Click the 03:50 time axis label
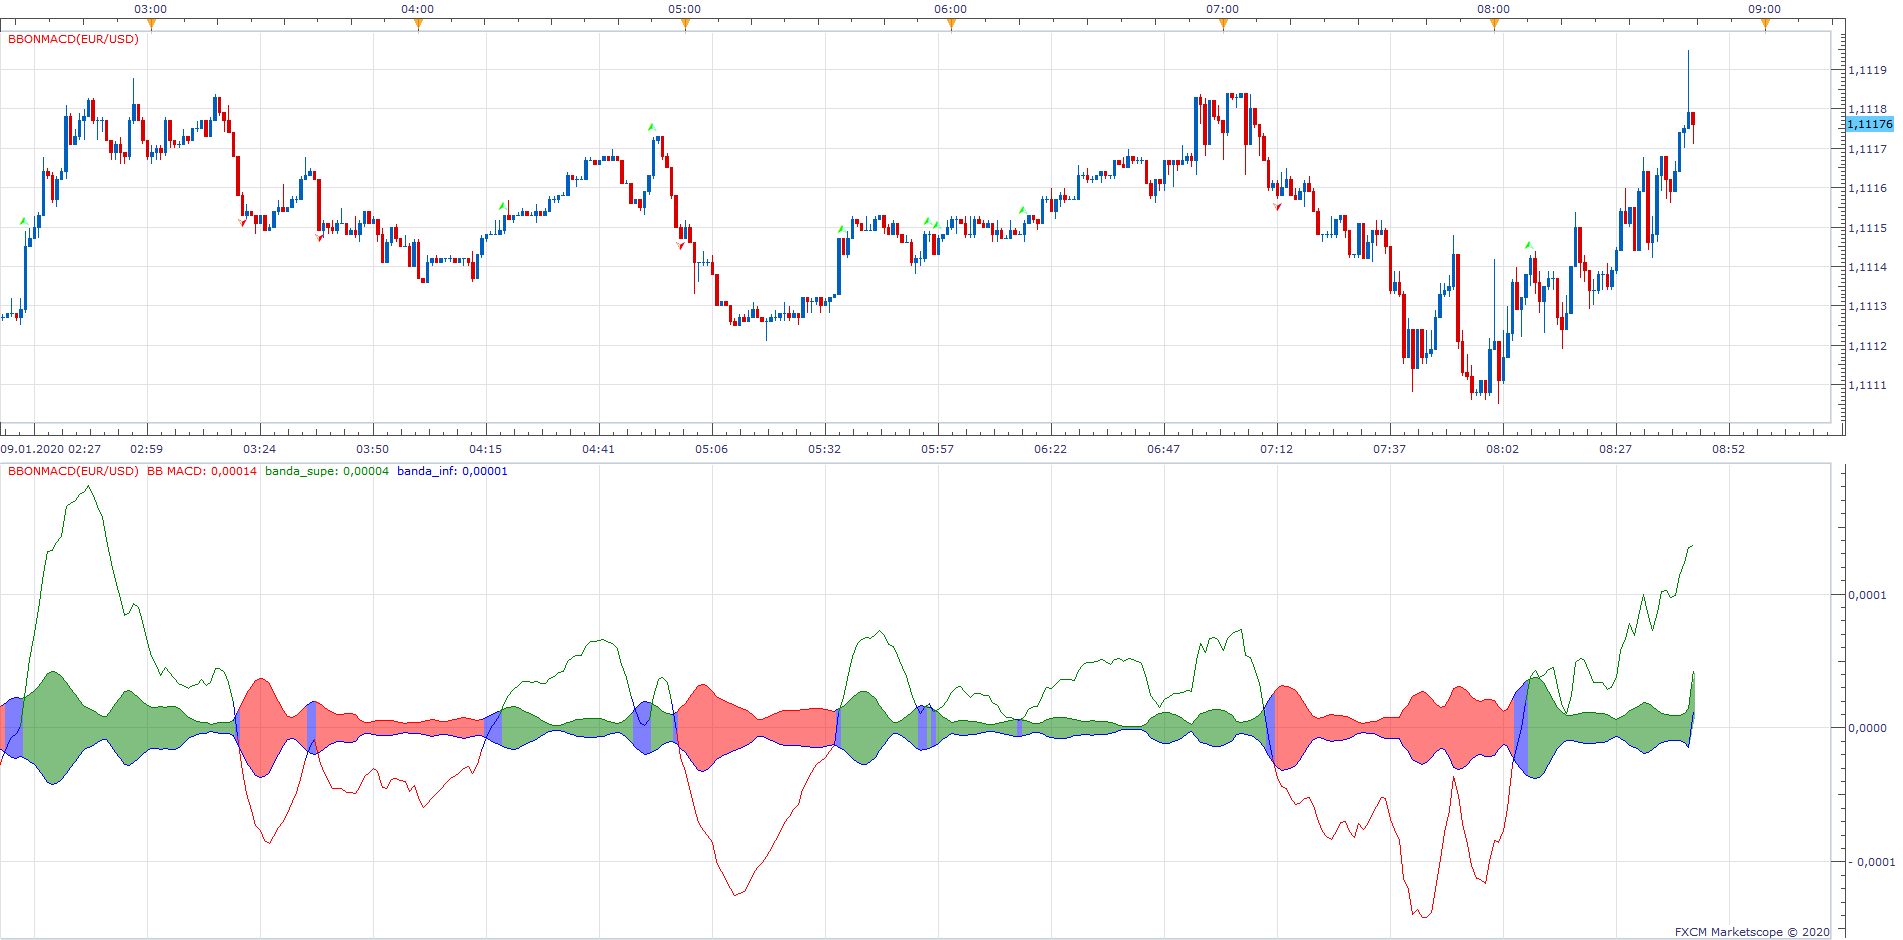1903x940 pixels. (x=373, y=449)
